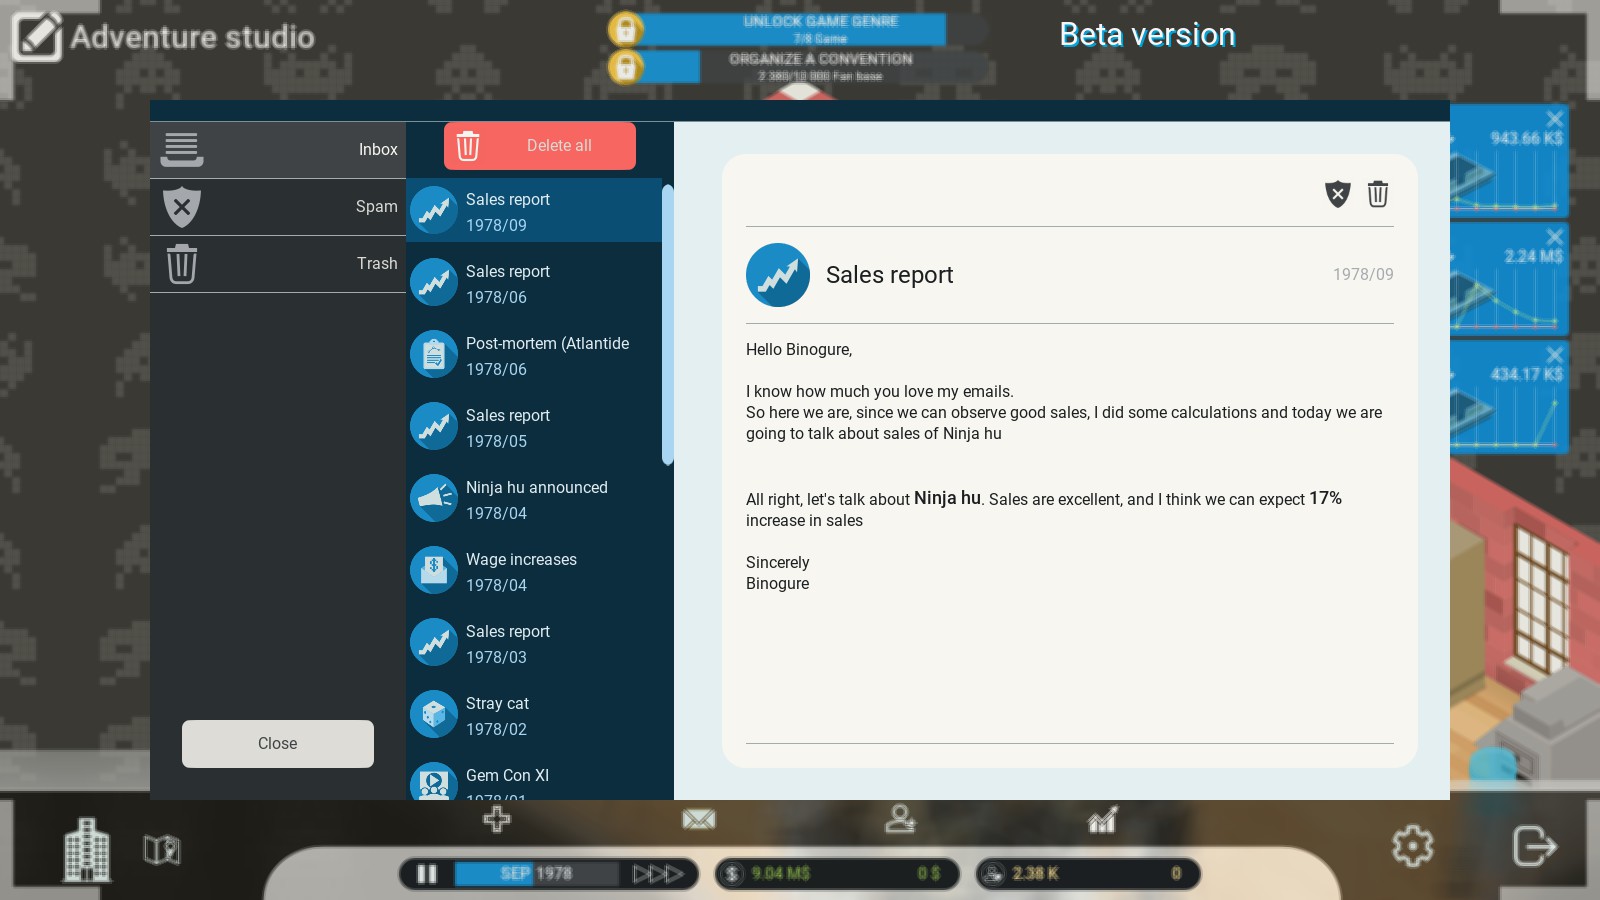Switch to the Spam folder
Screen dimensions: 1600x900
coord(278,207)
